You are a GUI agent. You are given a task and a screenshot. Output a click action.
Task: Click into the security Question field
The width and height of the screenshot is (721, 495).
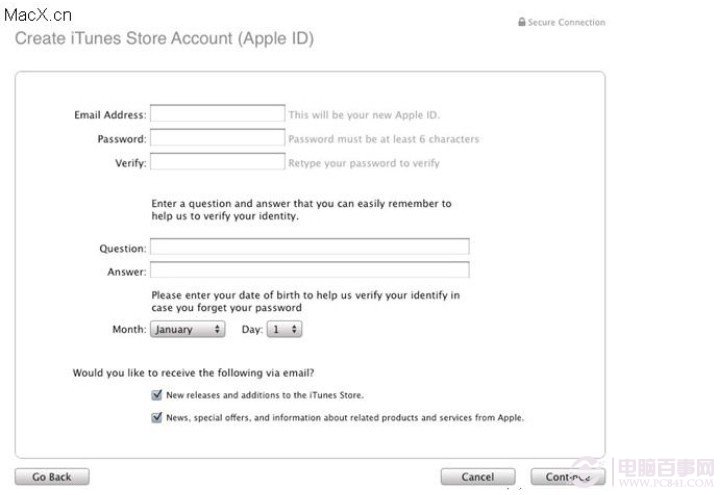(310, 247)
